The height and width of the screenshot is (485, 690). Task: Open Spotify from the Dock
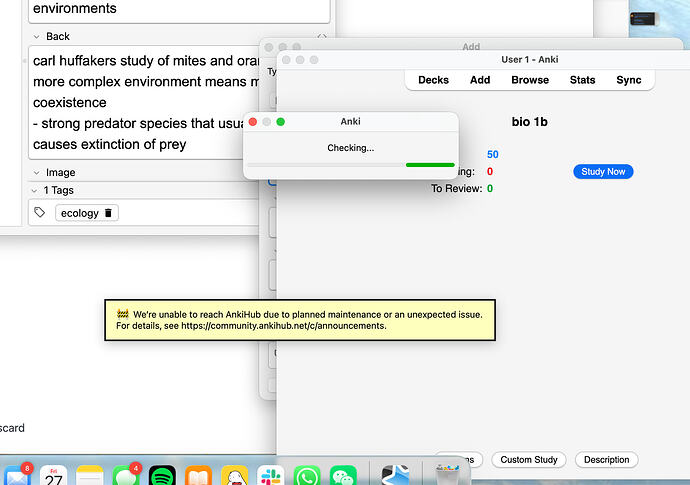point(162,476)
